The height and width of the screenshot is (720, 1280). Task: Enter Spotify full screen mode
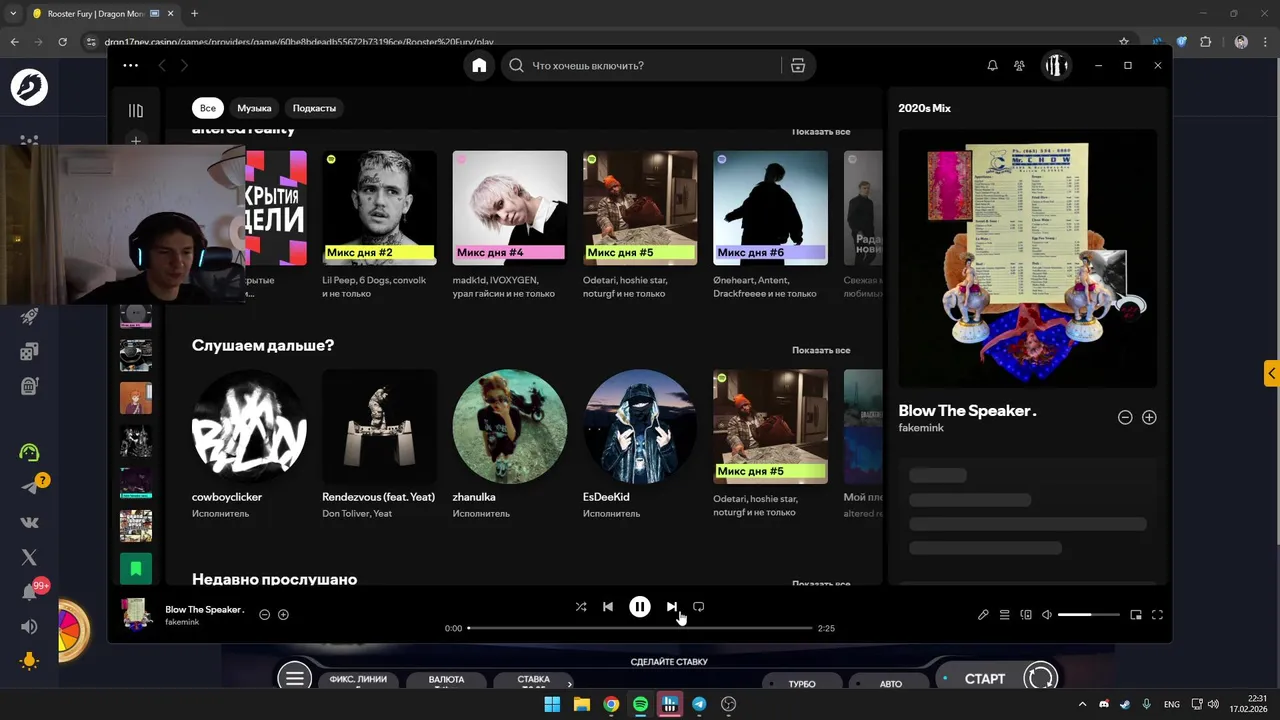click(1157, 615)
